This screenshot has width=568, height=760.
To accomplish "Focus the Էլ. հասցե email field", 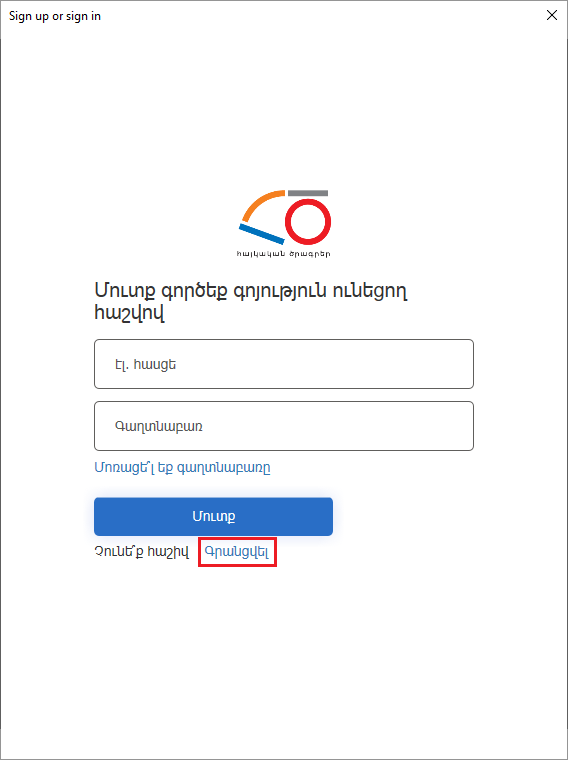I will (x=284, y=364).
